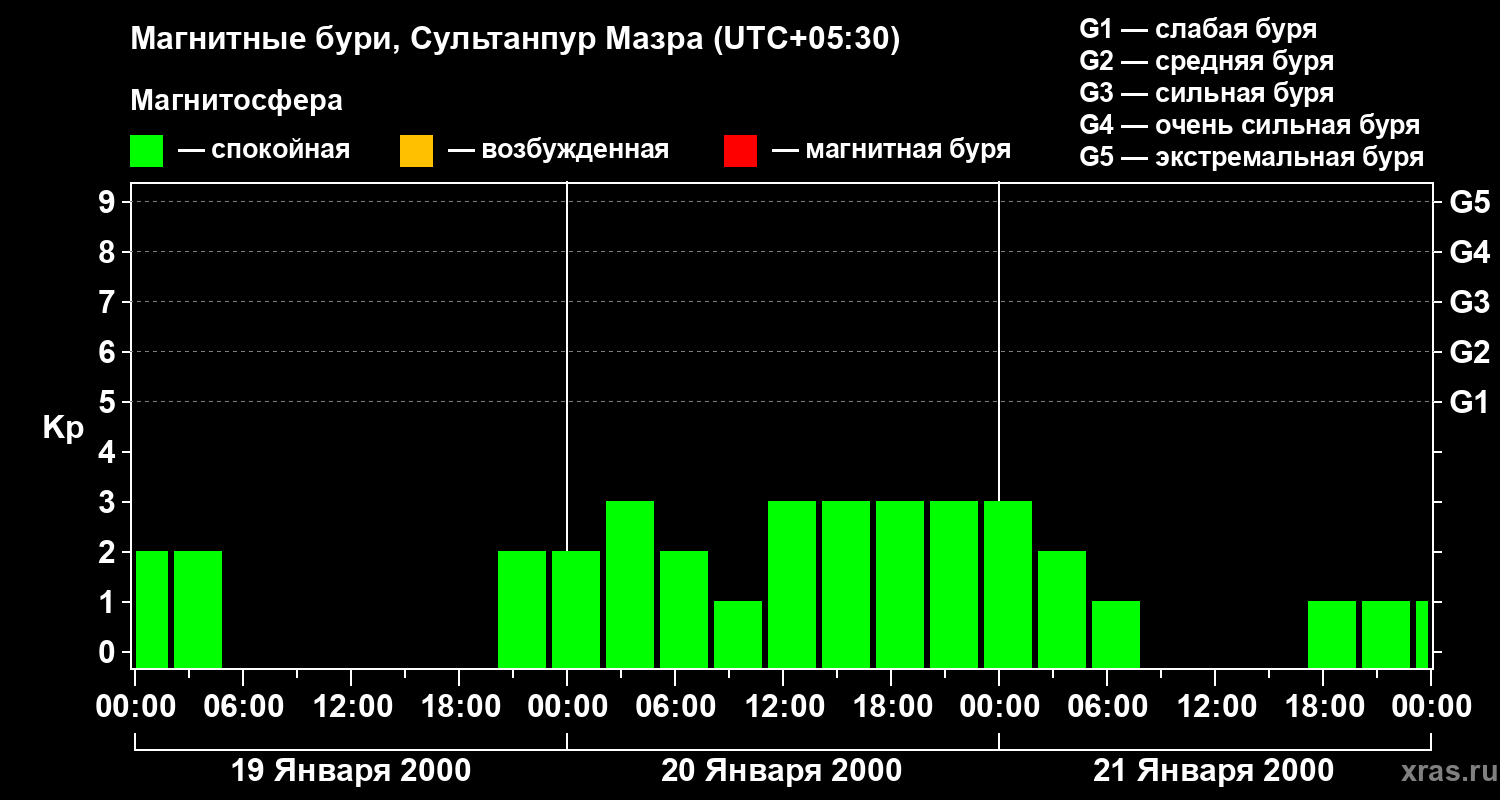Click the legend text '— магнитная буря'
1500x800 pixels.
892,151
